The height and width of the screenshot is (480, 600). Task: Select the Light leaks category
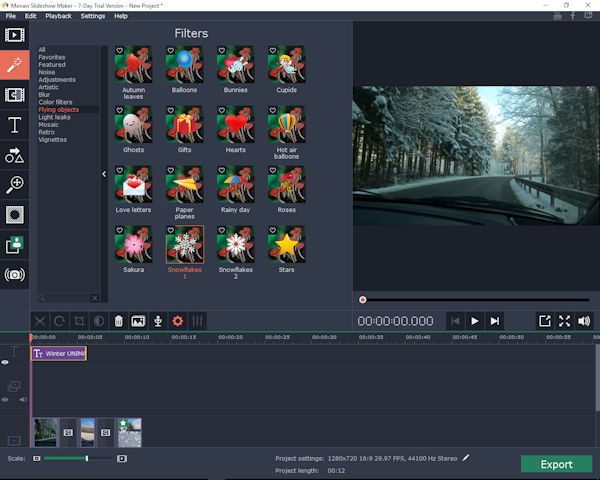[x=54, y=117]
